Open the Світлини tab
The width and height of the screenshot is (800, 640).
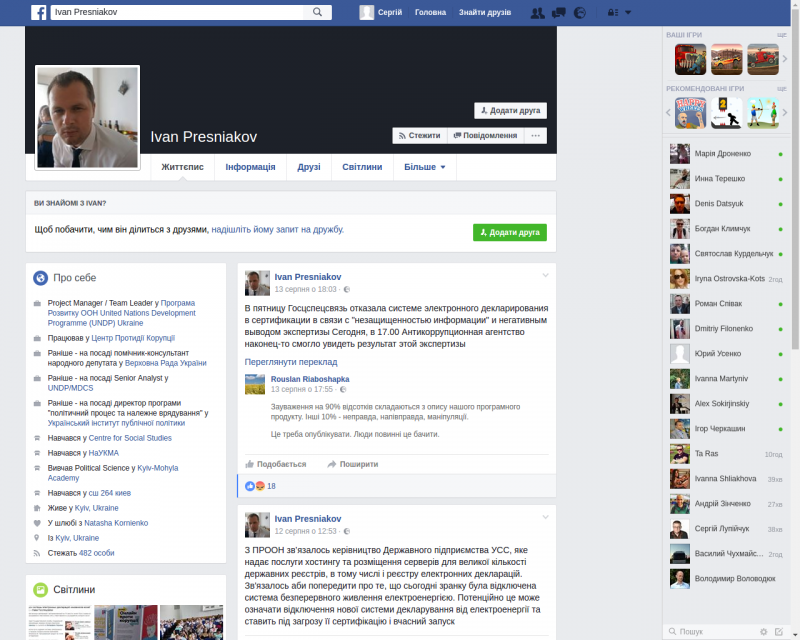361,167
